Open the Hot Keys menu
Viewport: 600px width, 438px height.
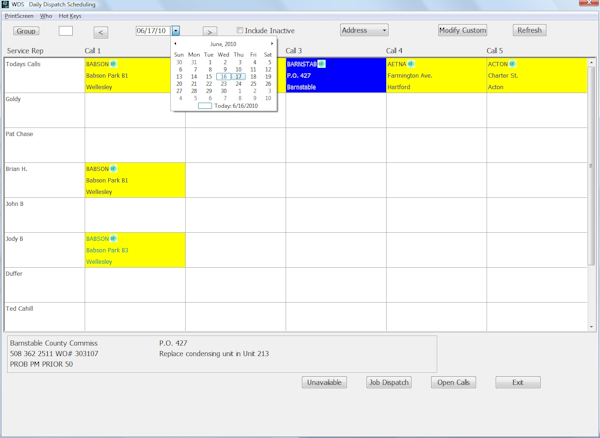tap(70, 16)
